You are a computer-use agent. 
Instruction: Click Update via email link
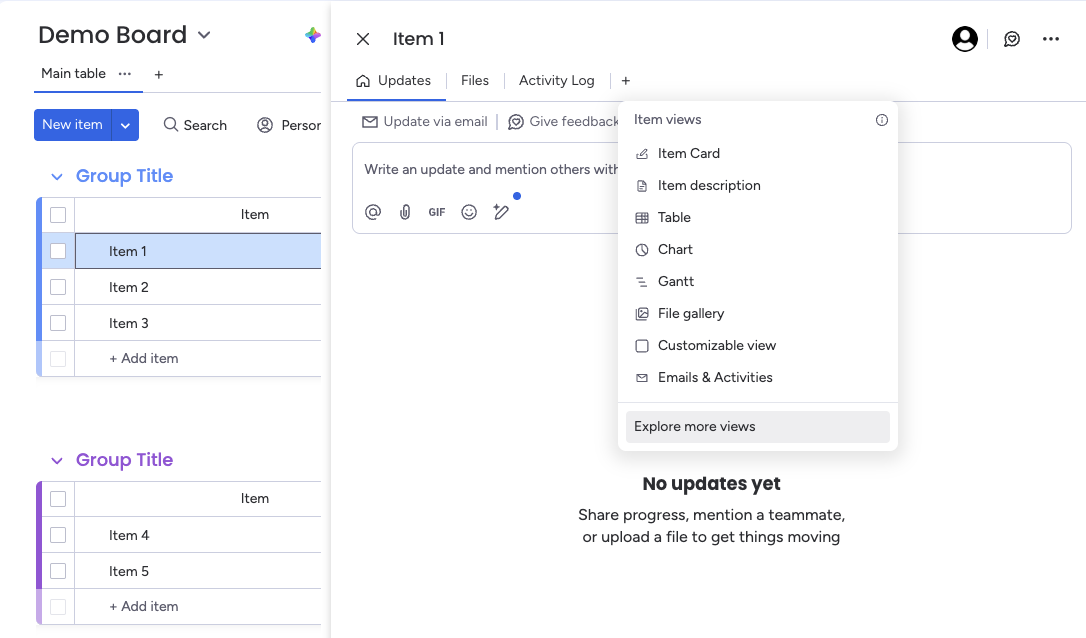click(x=425, y=122)
